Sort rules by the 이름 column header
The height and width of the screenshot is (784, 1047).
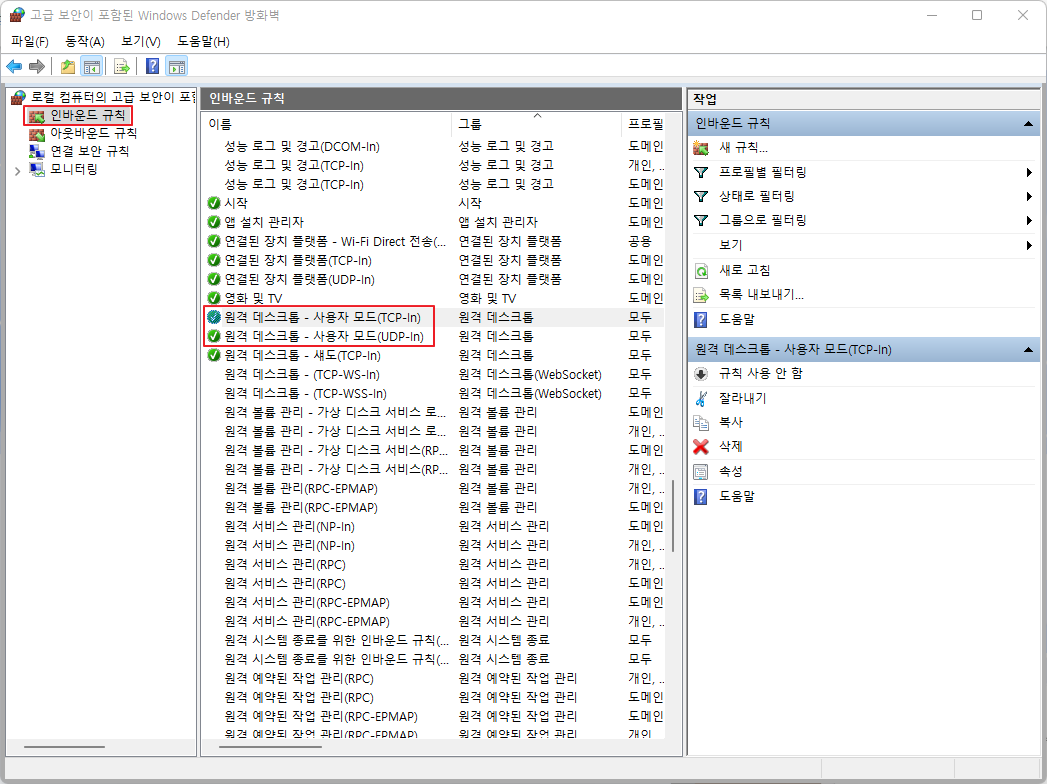[x=327, y=124]
